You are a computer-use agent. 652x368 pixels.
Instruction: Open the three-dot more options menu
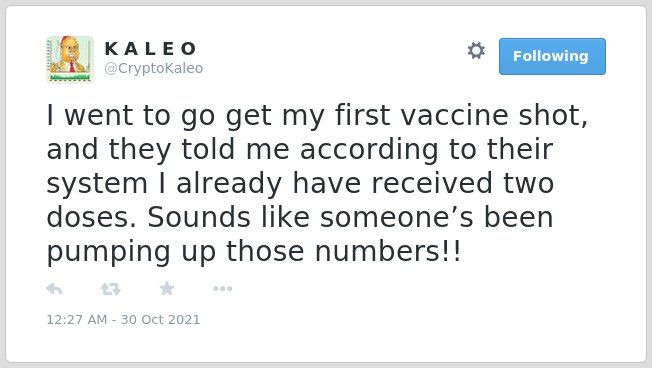(222, 288)
